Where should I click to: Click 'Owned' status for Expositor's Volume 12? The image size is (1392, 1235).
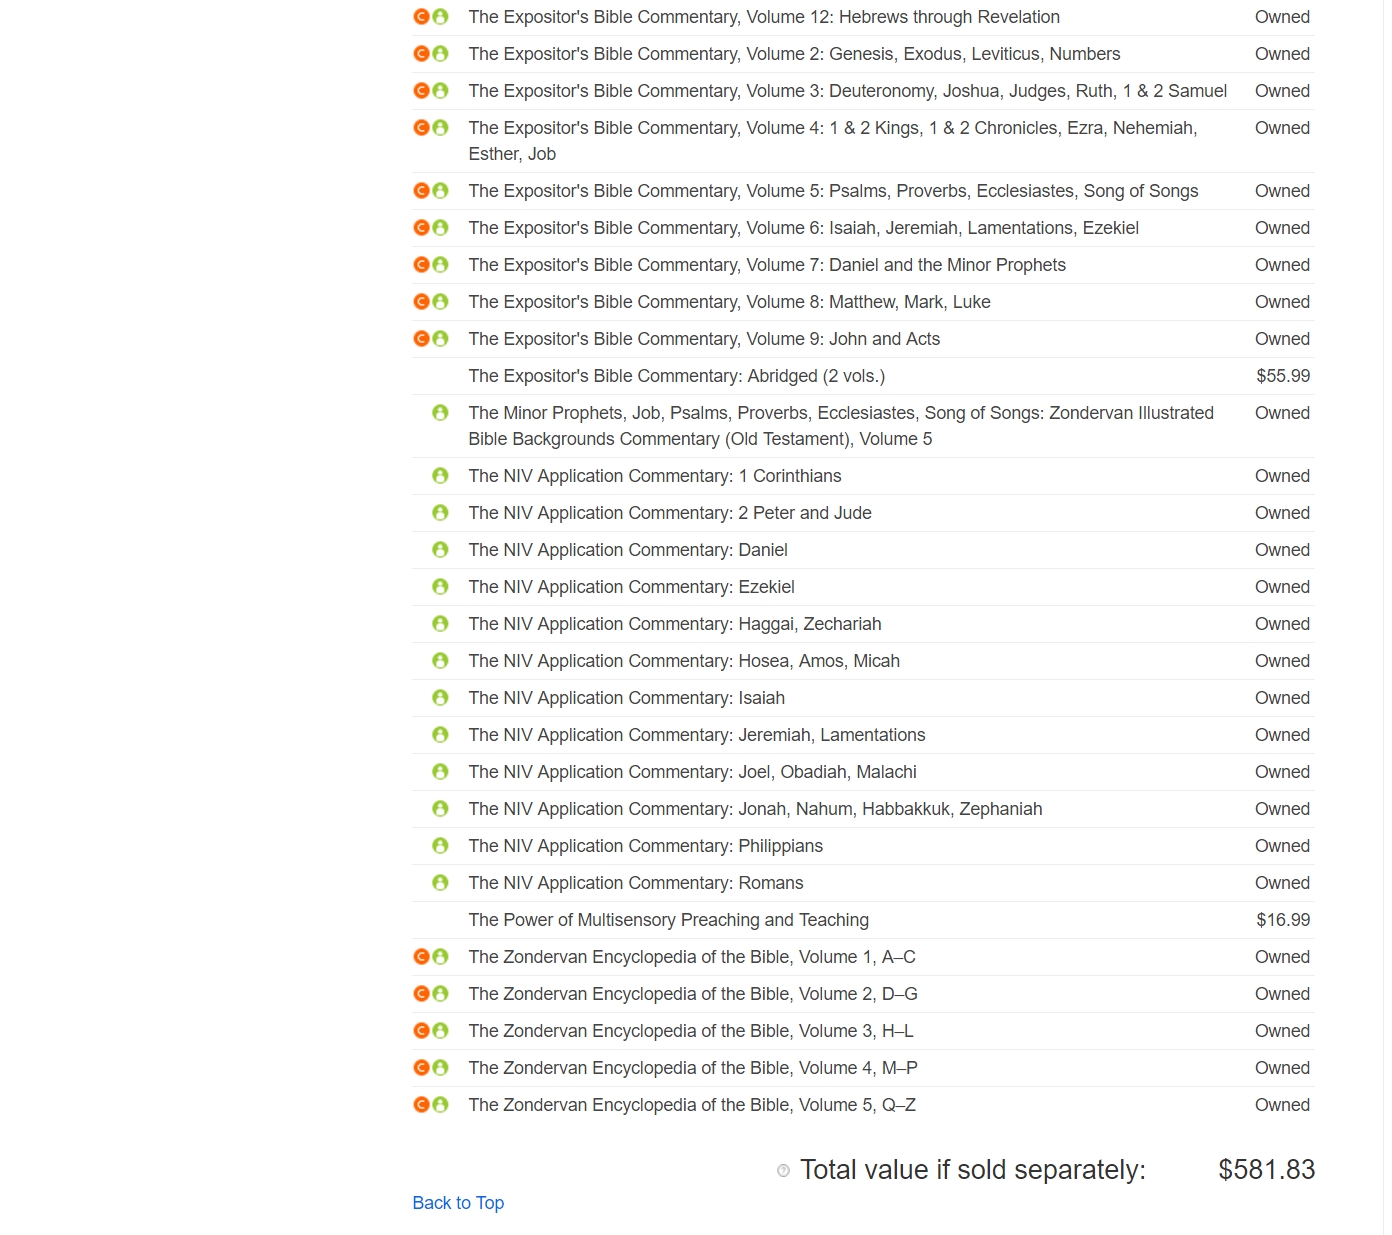click(x=1282, y=17)
